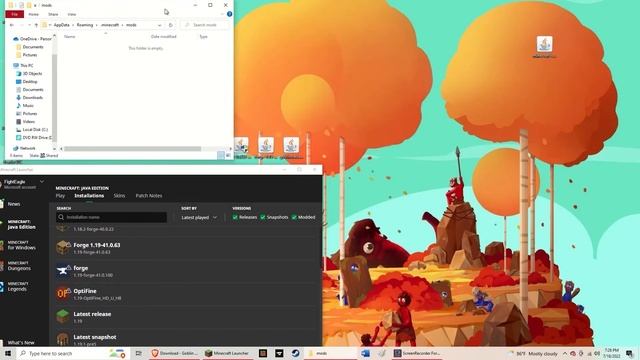Click the forge anvil installation icon
The width and height of the screenshot is (640, 360).
[x=63, y=271]
